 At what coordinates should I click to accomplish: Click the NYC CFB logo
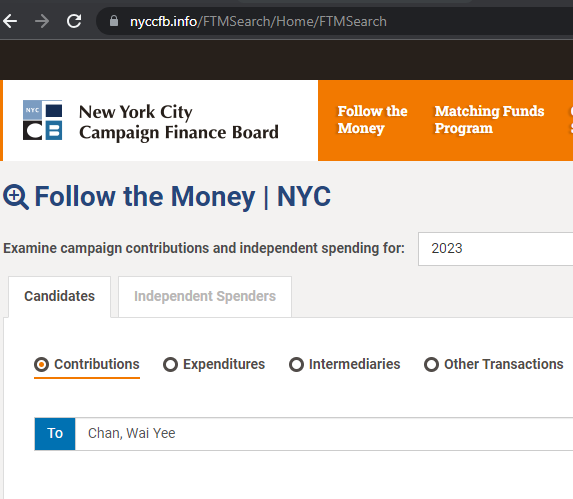pyautogui.click(x=42, y=120)
